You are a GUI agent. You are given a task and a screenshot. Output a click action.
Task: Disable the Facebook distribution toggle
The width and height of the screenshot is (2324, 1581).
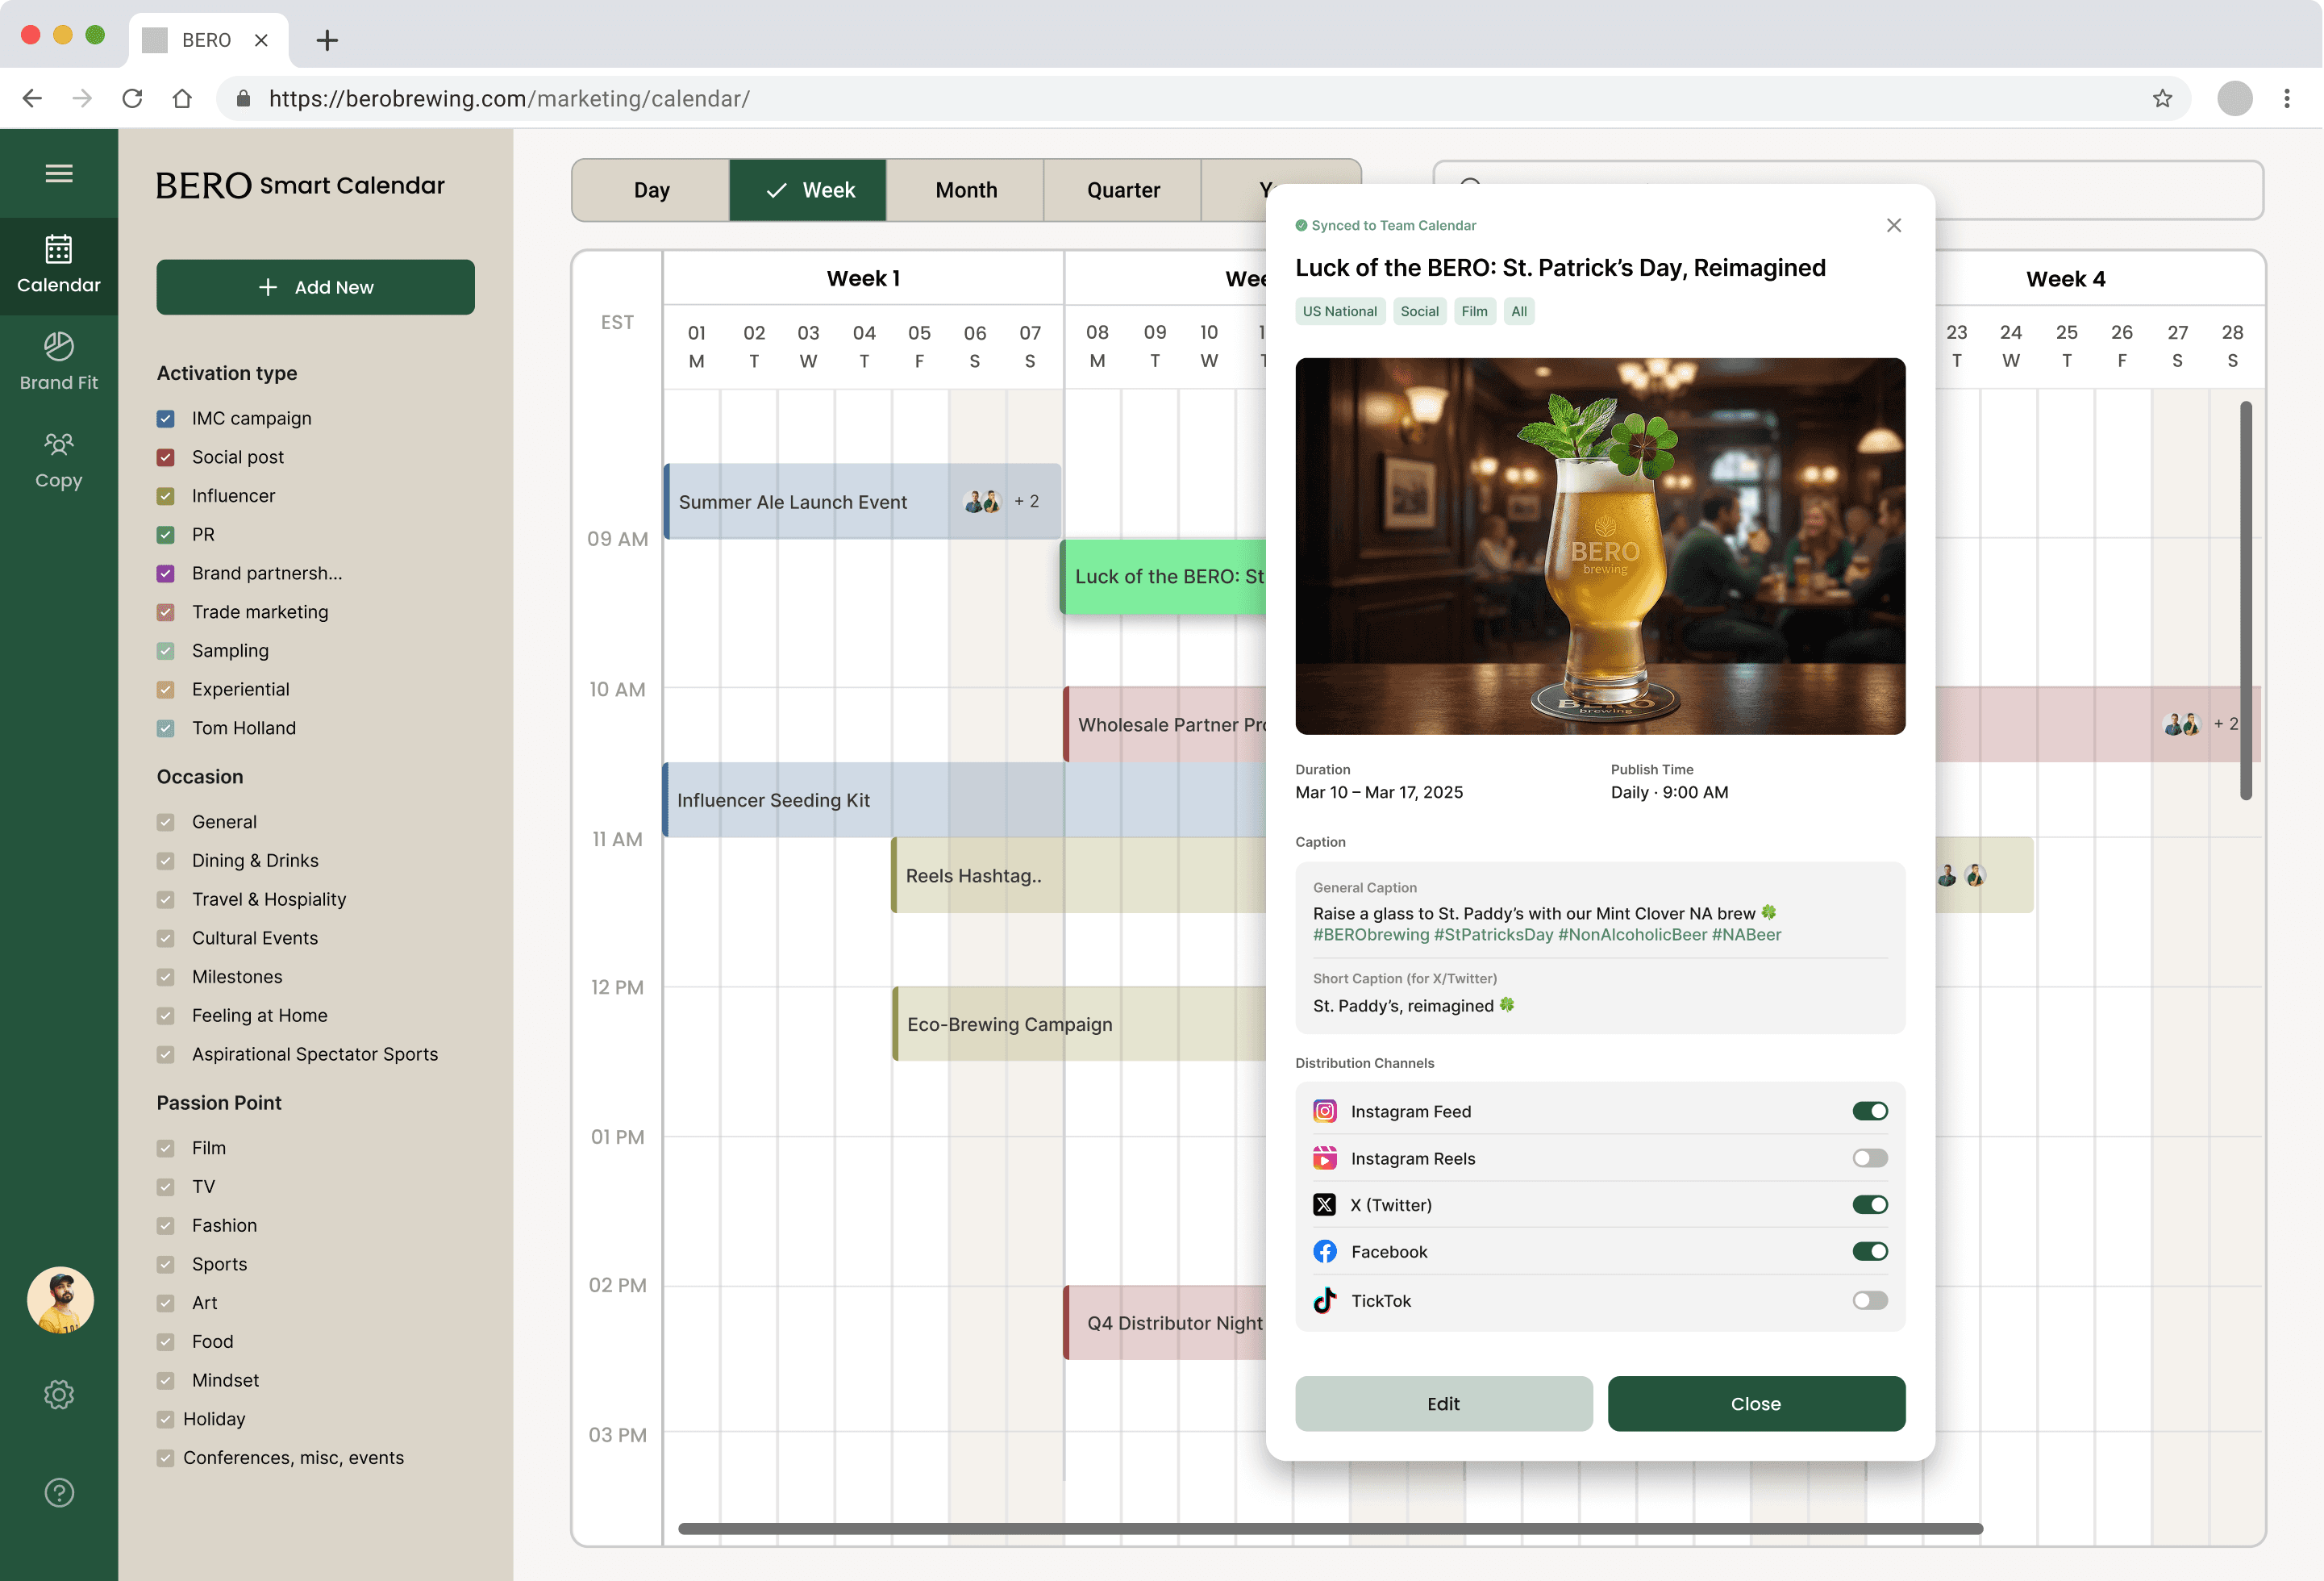click(x=1869, y=1251)
